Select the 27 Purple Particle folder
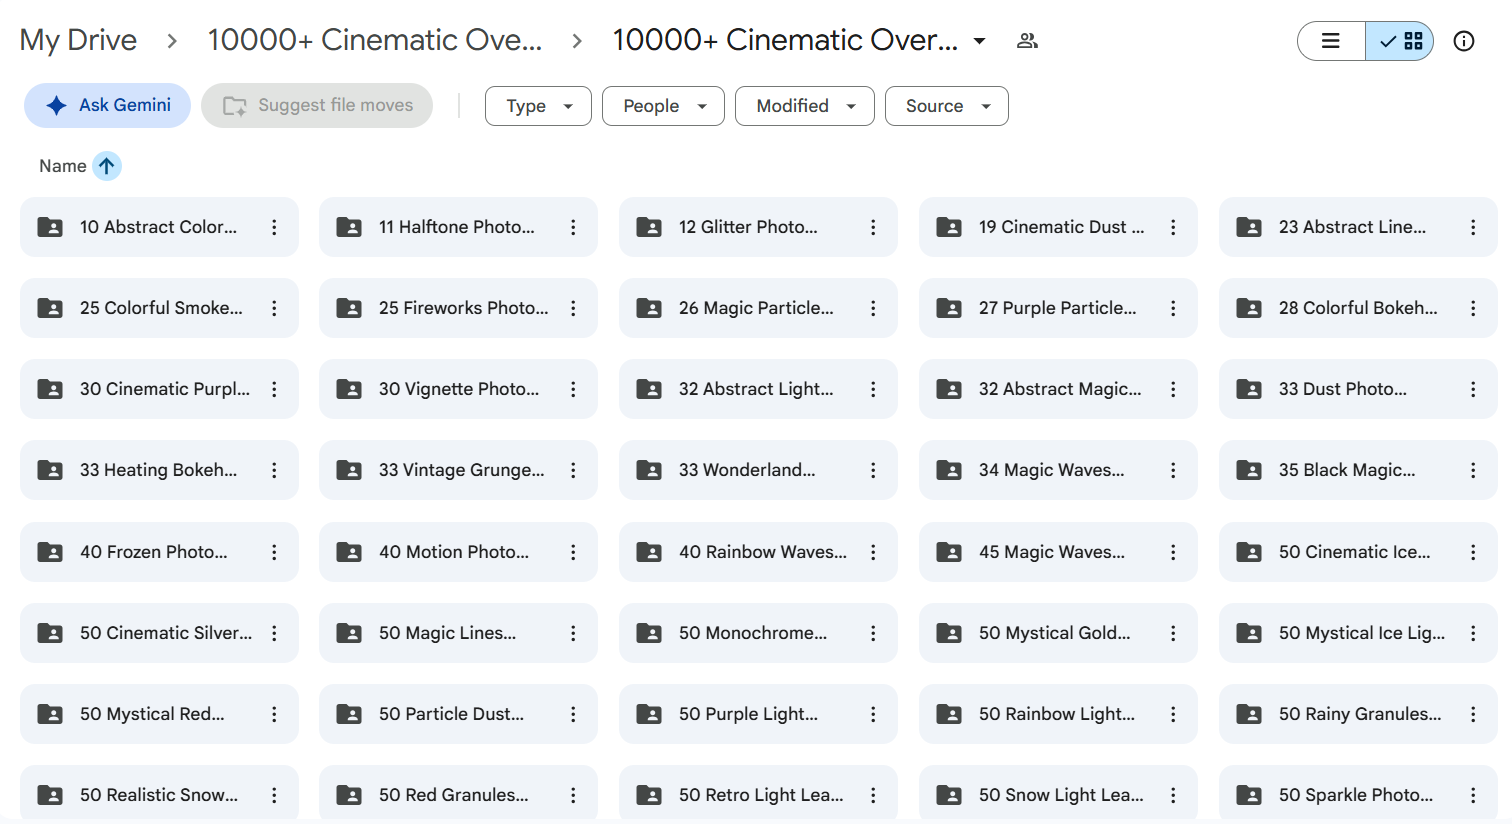Image resolution: width=1512 pixels, height=824 pixels. coord(1058,308)
